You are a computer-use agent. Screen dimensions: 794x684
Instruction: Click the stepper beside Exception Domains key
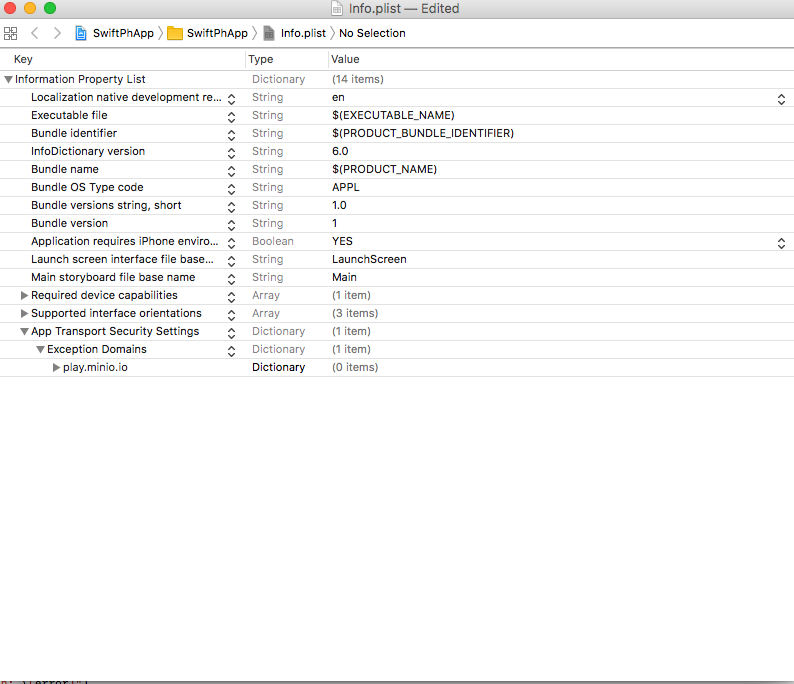point(231,350)
